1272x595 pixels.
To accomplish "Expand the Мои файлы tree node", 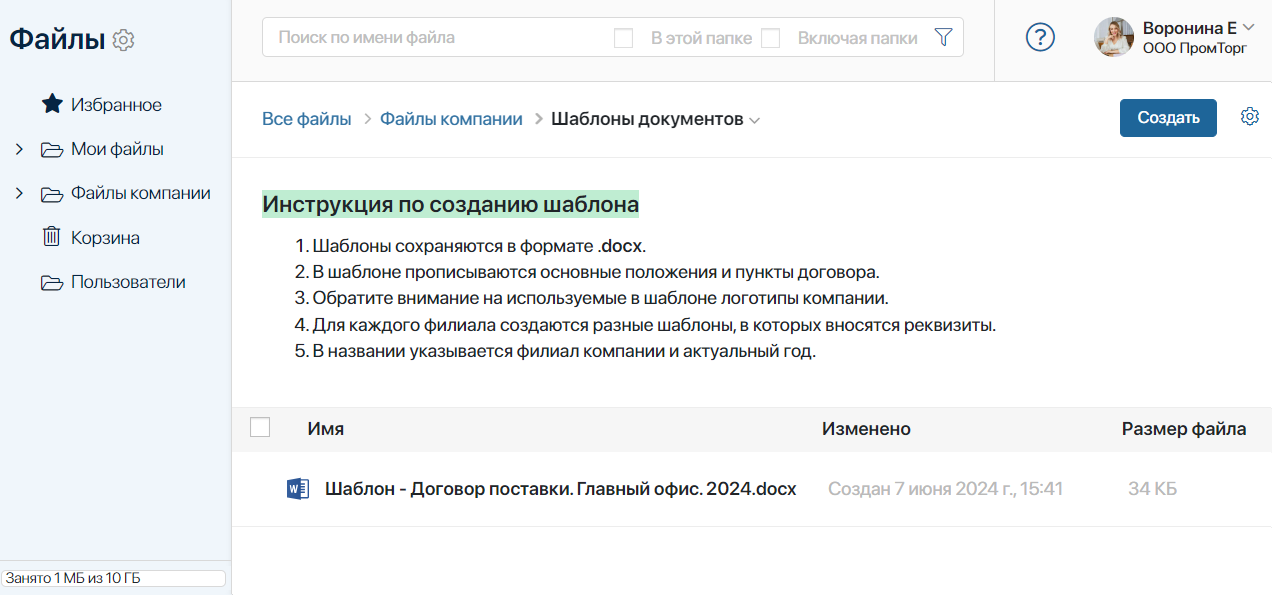I will 19,149.
